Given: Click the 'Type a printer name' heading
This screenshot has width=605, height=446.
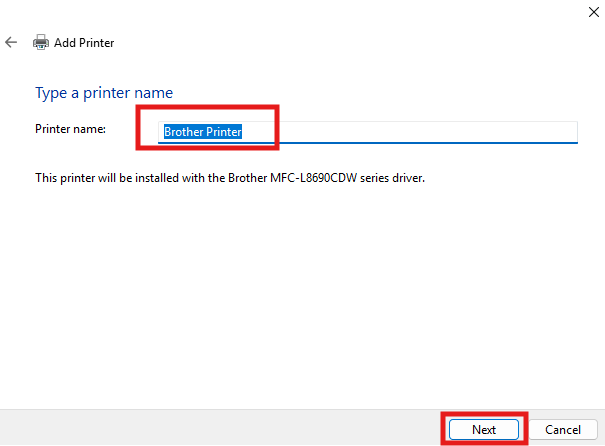Looking at the screenshot, I should coord(104,93).
